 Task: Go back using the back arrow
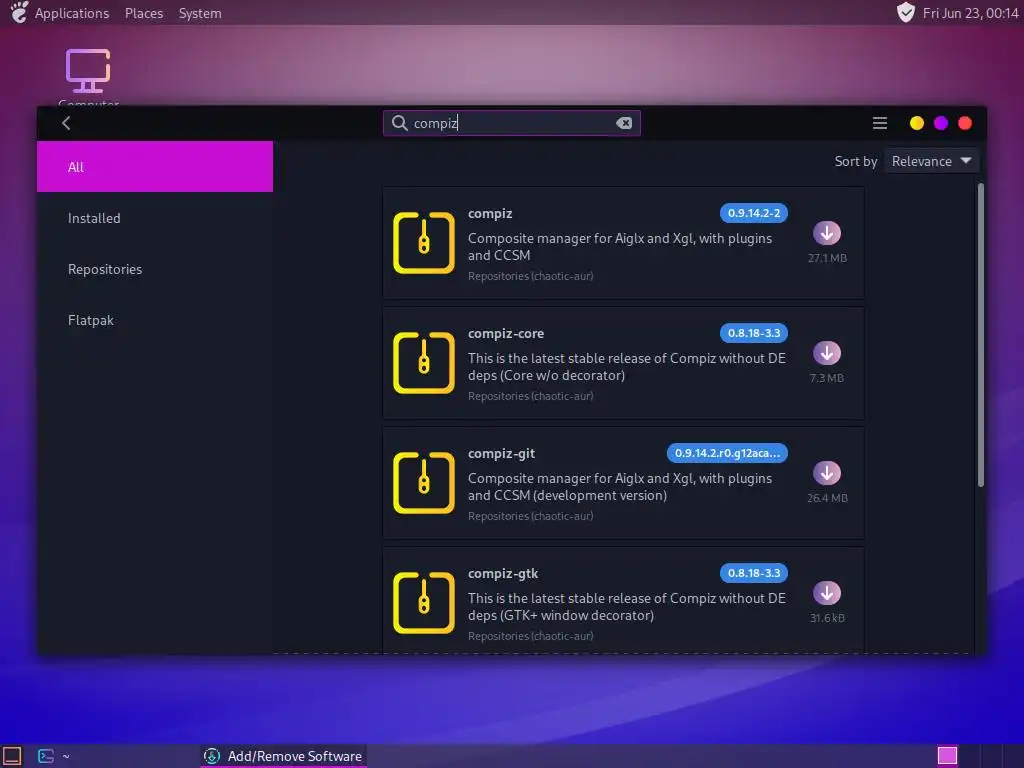tap(66, 123)
